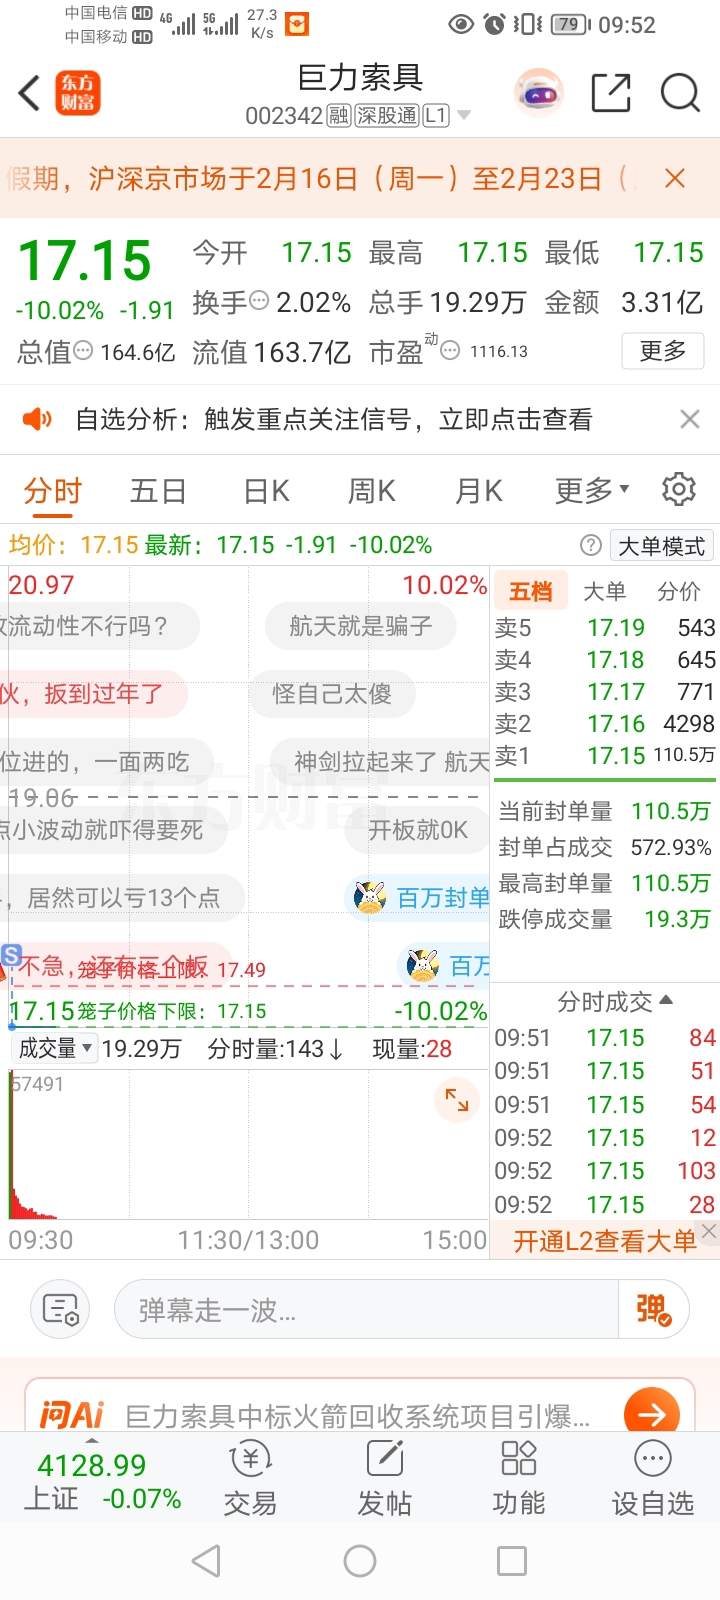720x1600 pixels.
Task: Show 更多 quote details
Action: [x=663, y=351]
